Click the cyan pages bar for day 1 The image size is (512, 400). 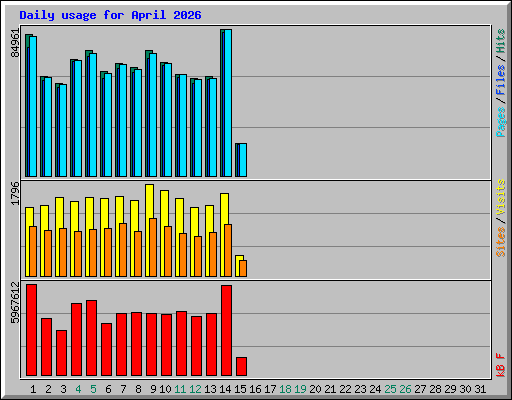pos(33,106)
